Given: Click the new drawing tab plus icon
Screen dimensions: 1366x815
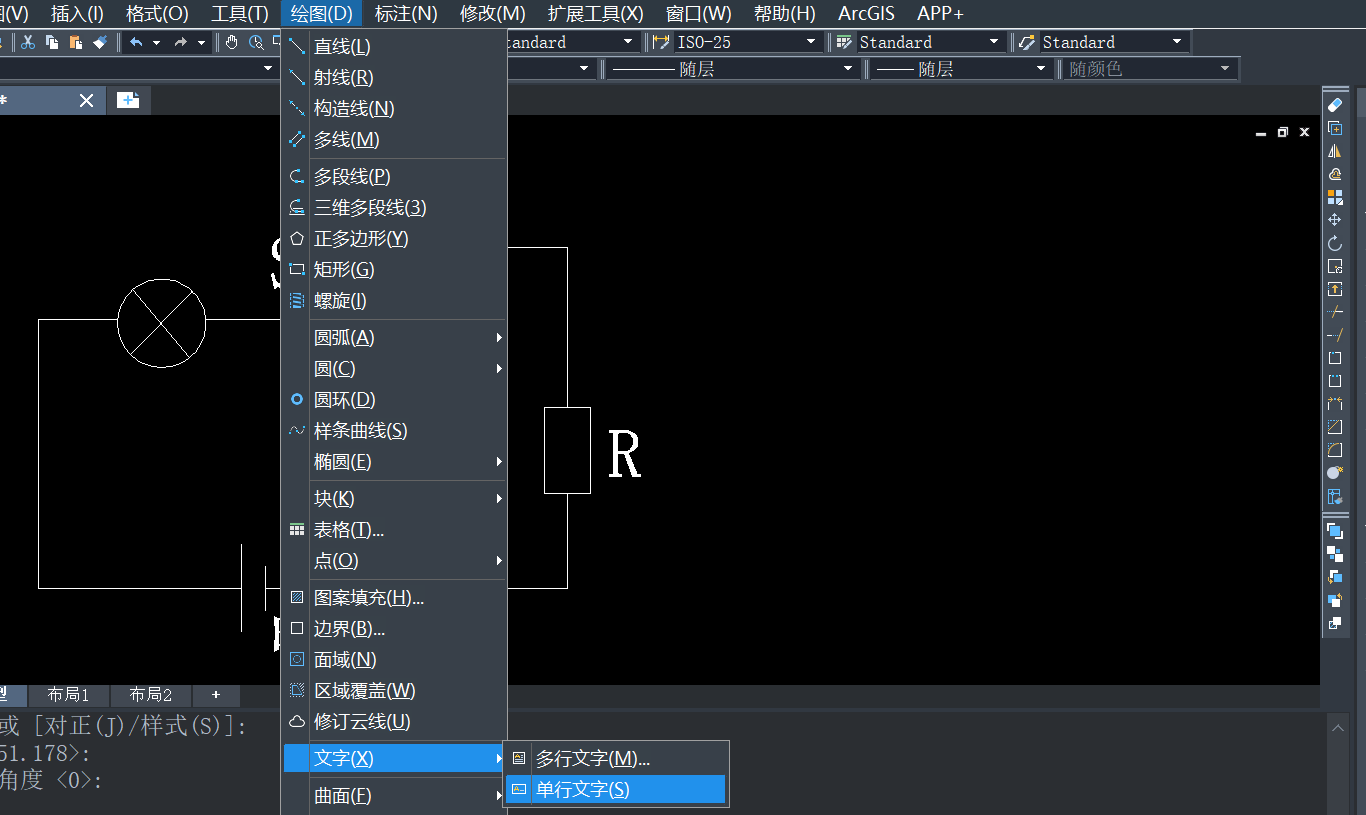Looking at the screenshot, I should [x=127, y=100].
